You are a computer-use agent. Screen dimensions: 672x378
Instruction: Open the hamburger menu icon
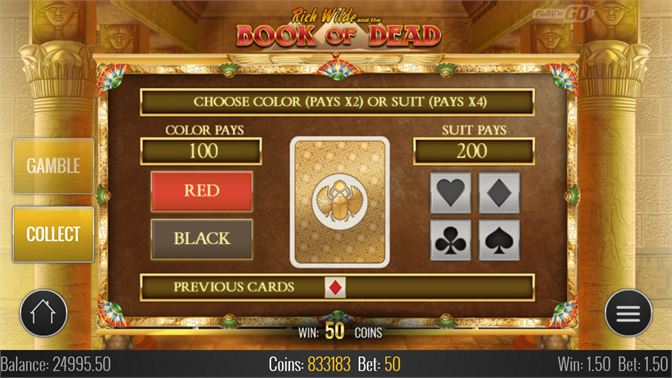(628, 313)
